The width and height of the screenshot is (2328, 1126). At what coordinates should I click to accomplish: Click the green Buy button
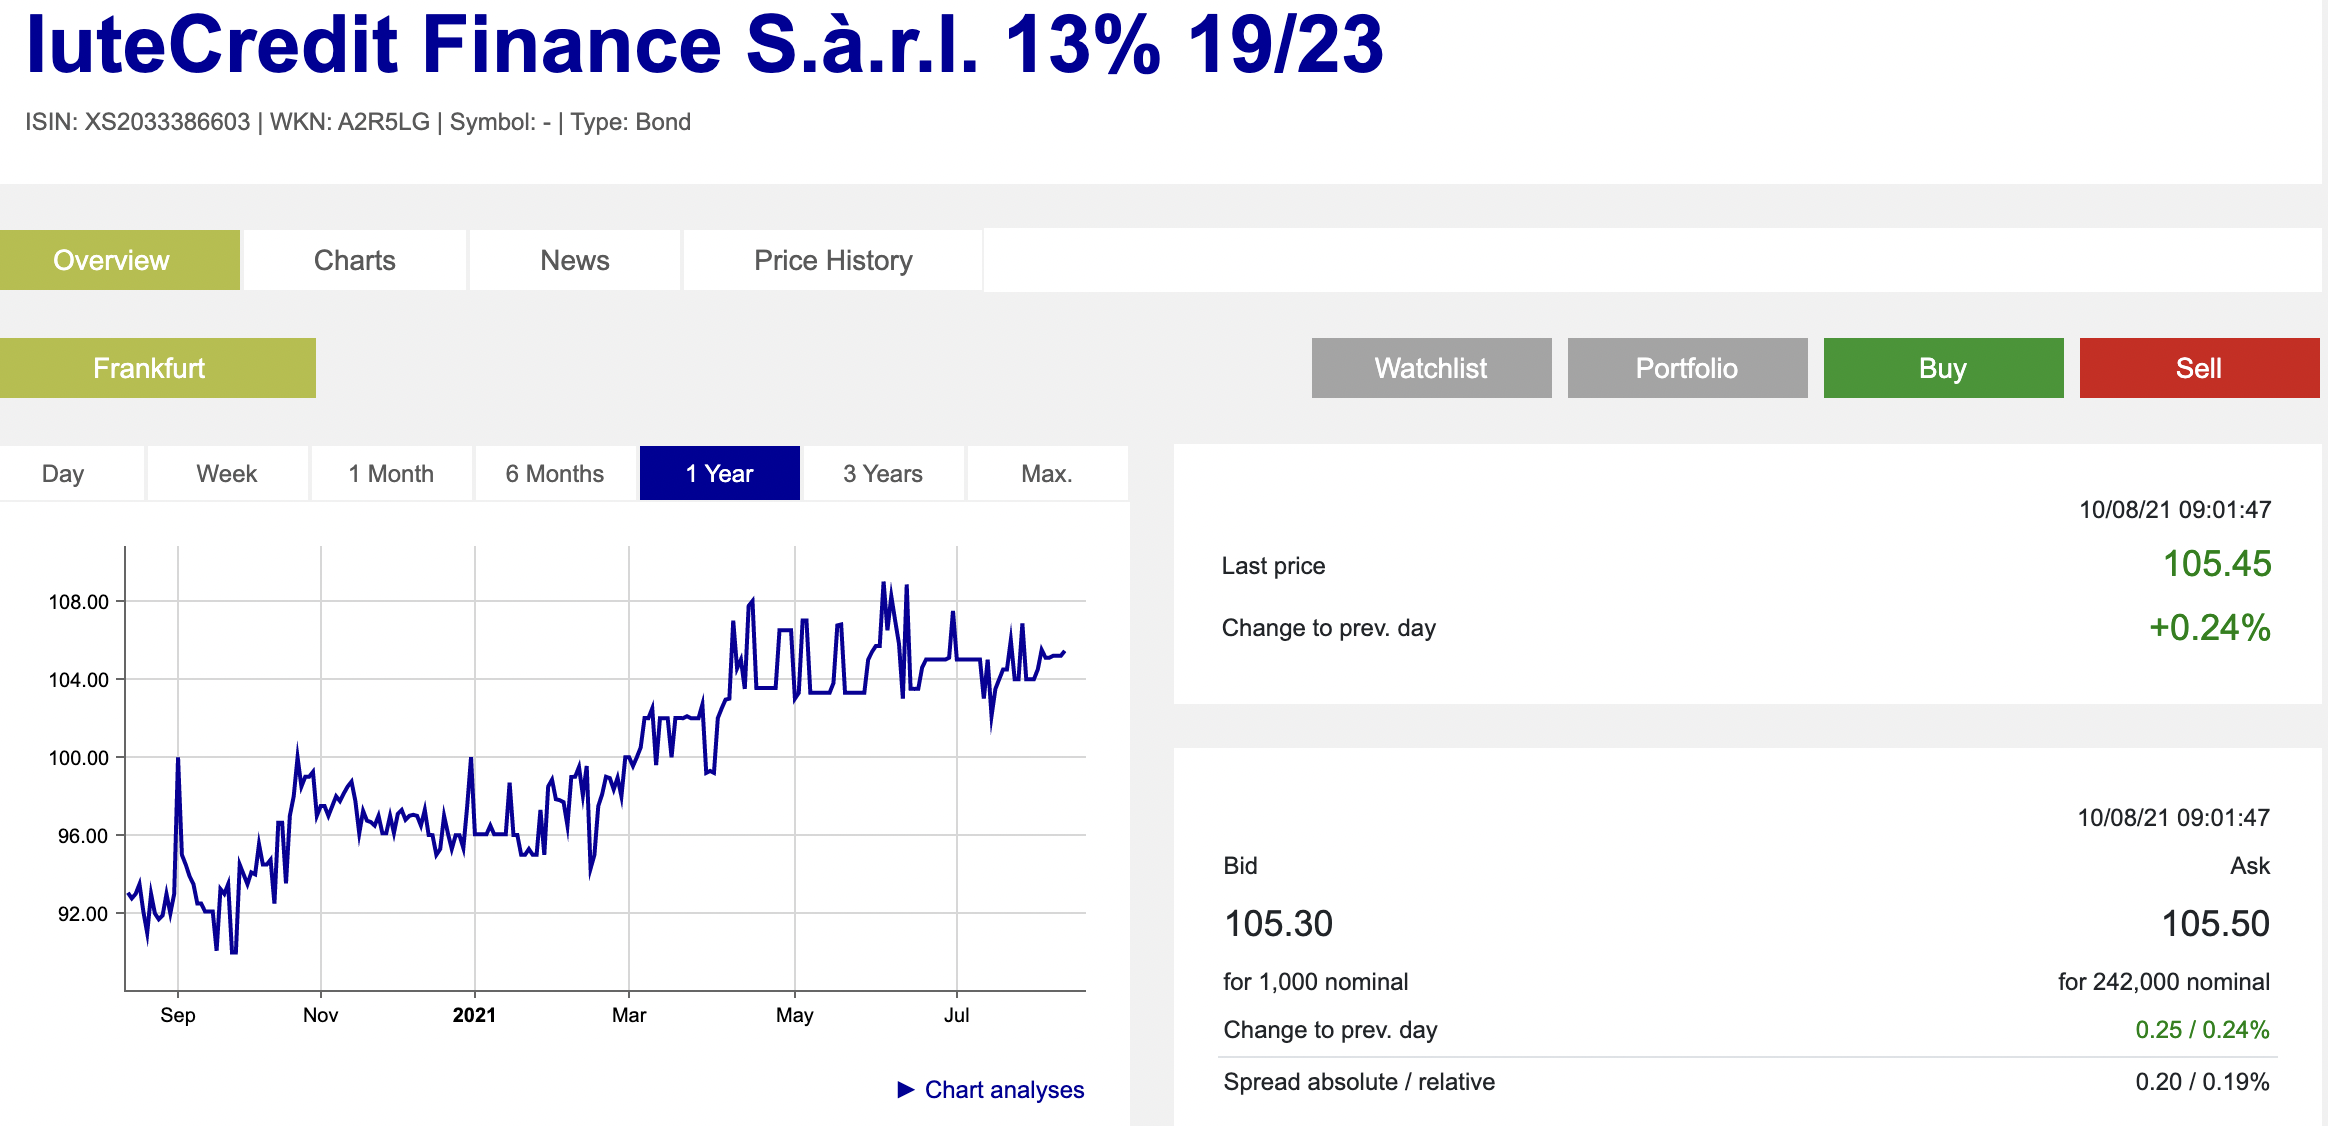(1944, 368)
